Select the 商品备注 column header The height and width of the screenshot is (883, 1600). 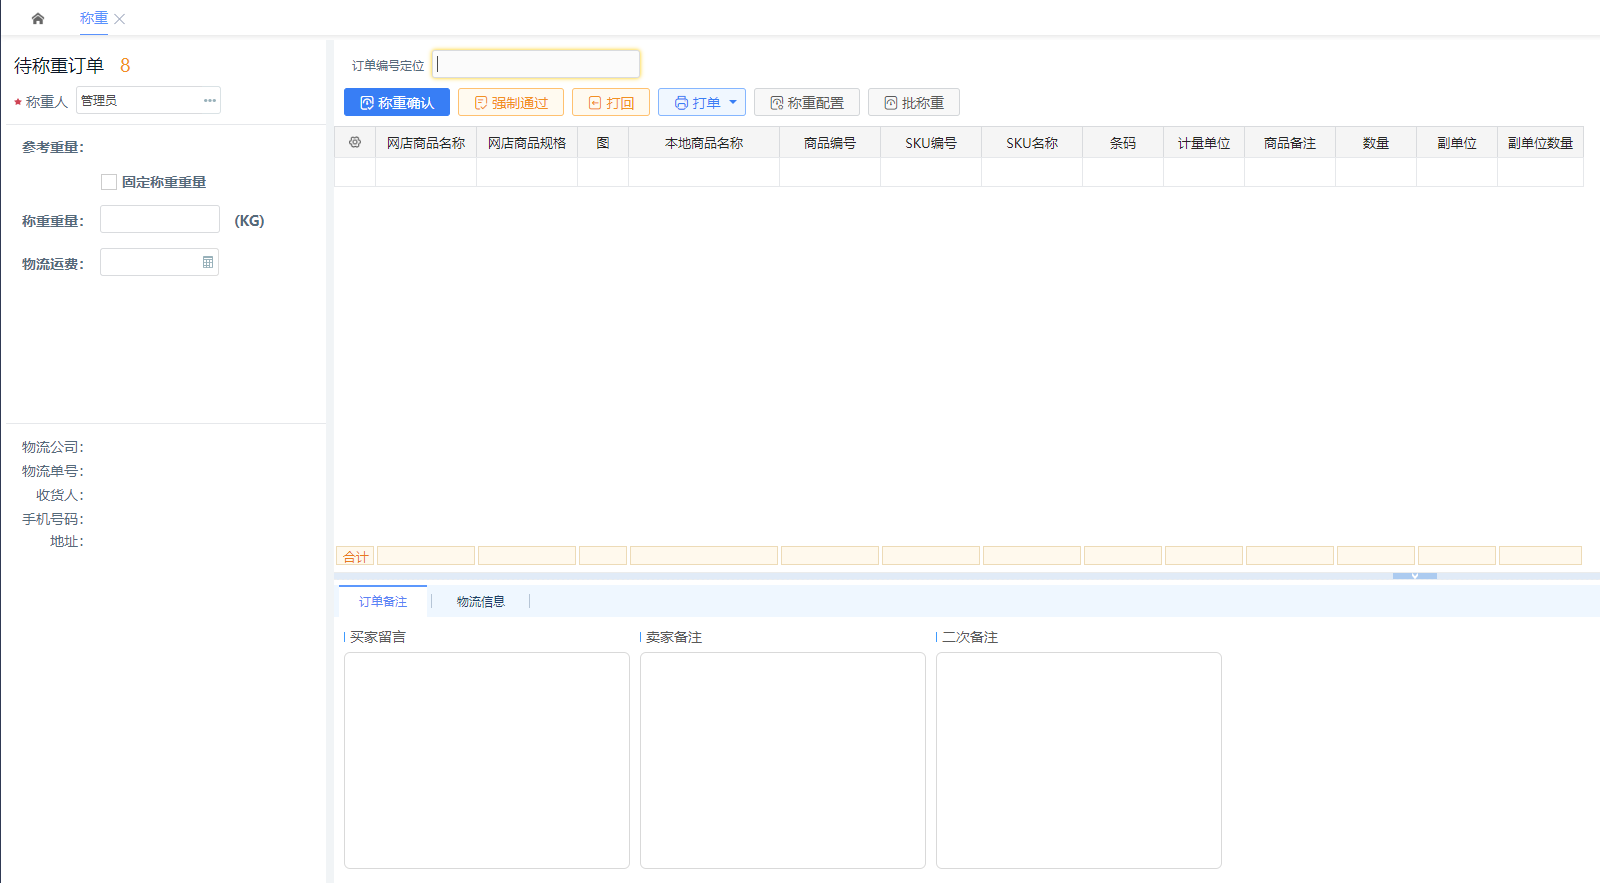[x=1290, y=143]
